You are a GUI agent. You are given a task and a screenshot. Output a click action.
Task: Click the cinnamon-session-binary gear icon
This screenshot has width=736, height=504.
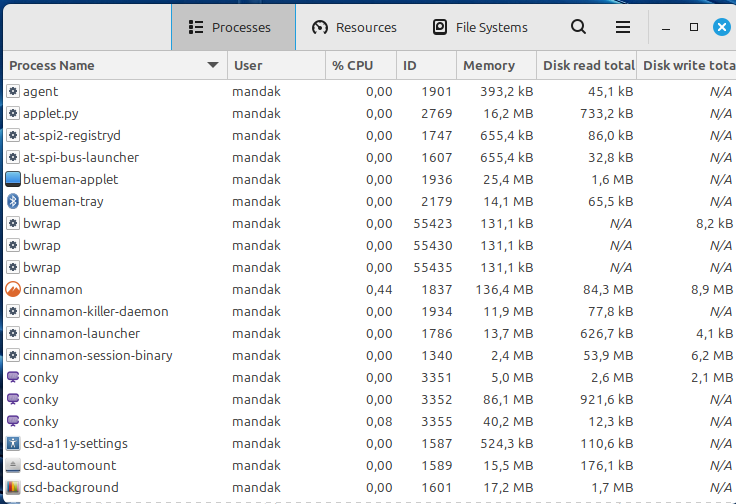(x=13, y=355)
